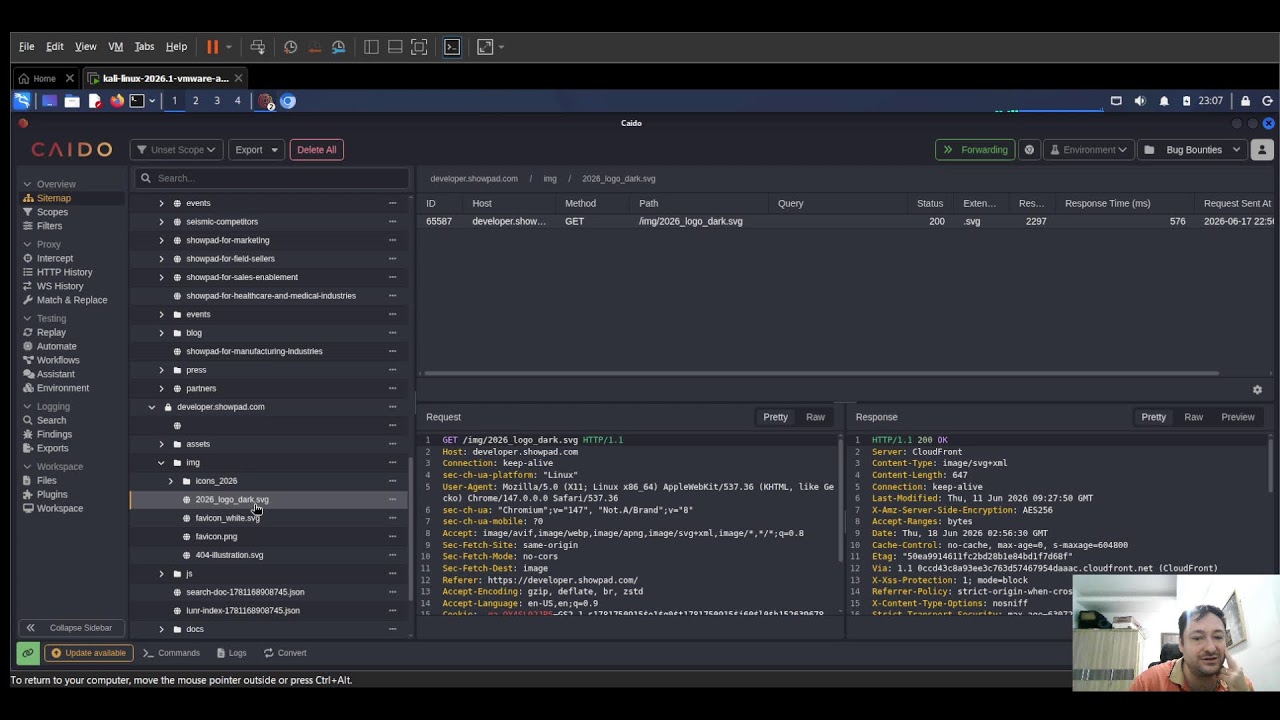This screenshot has width=1280, height=720.
Task: Open the Kali notifications bell
Action: pyautogui.click(x=1164, y=101)
